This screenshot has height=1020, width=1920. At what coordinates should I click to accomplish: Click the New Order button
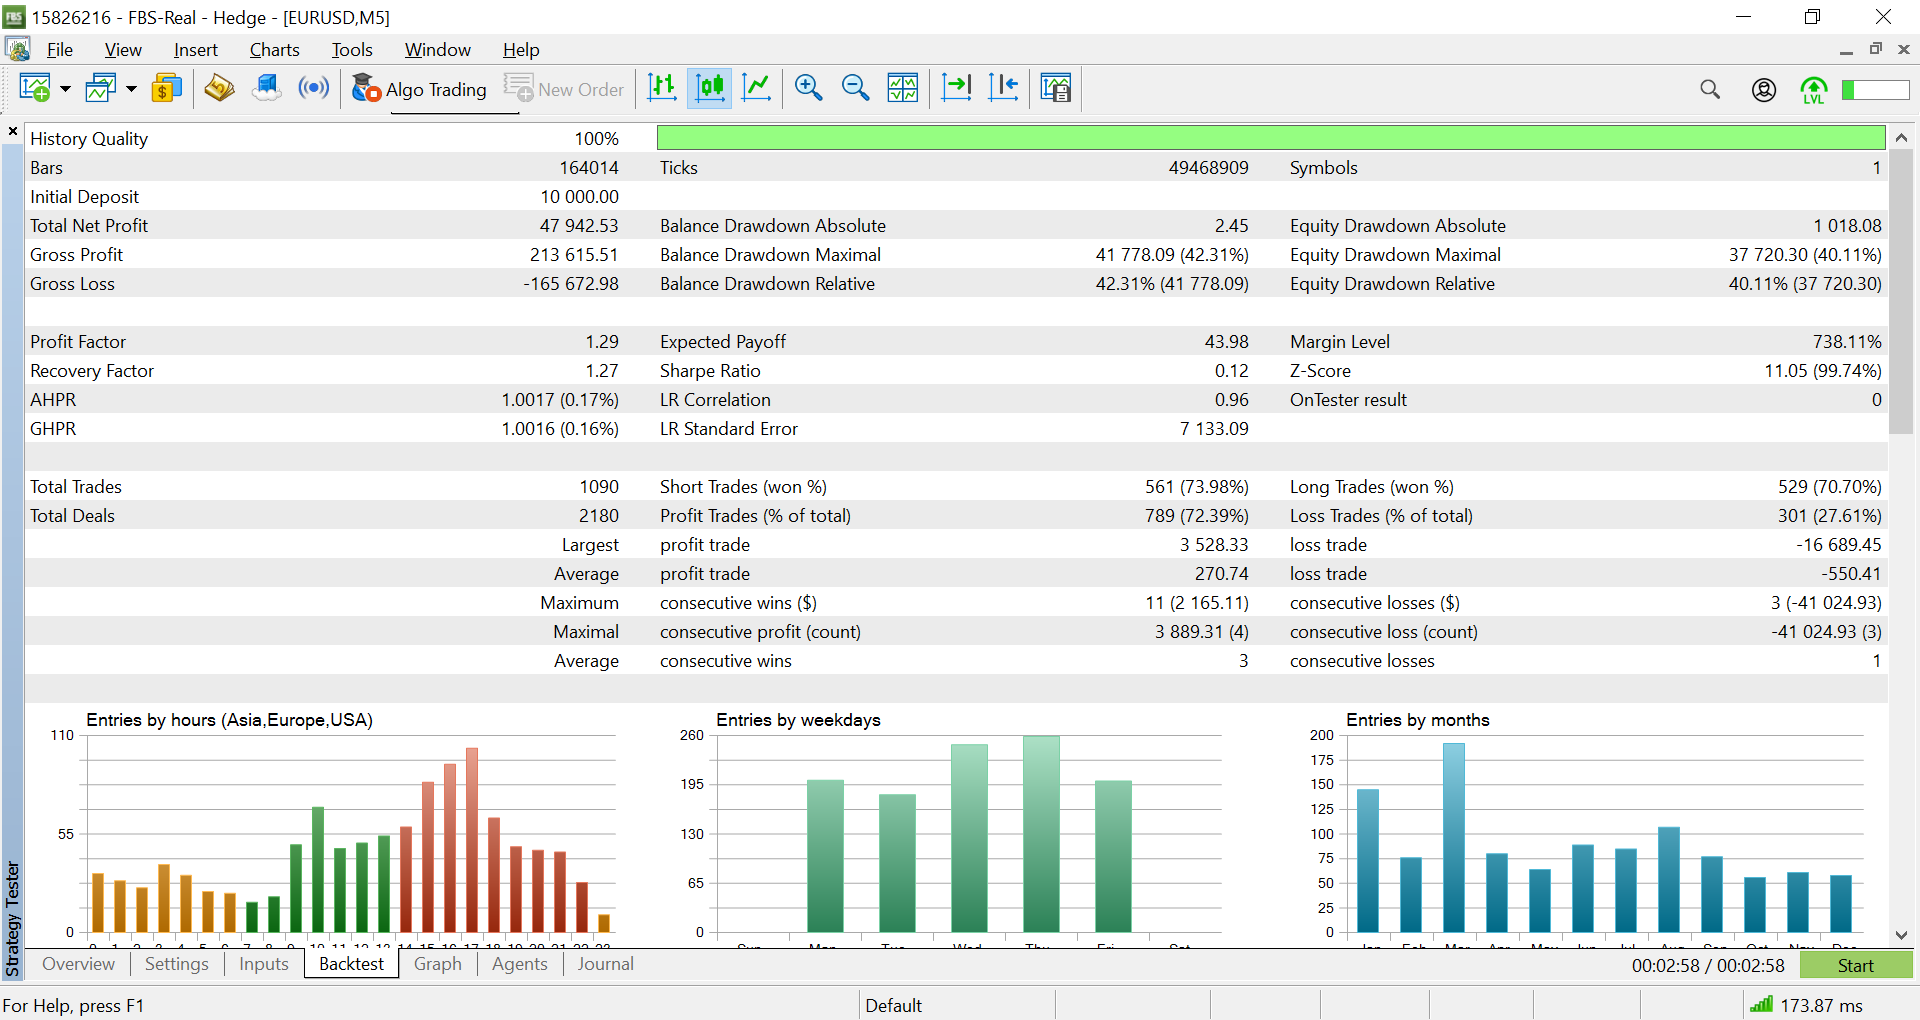pyautogui.click(x=564, y=89)
